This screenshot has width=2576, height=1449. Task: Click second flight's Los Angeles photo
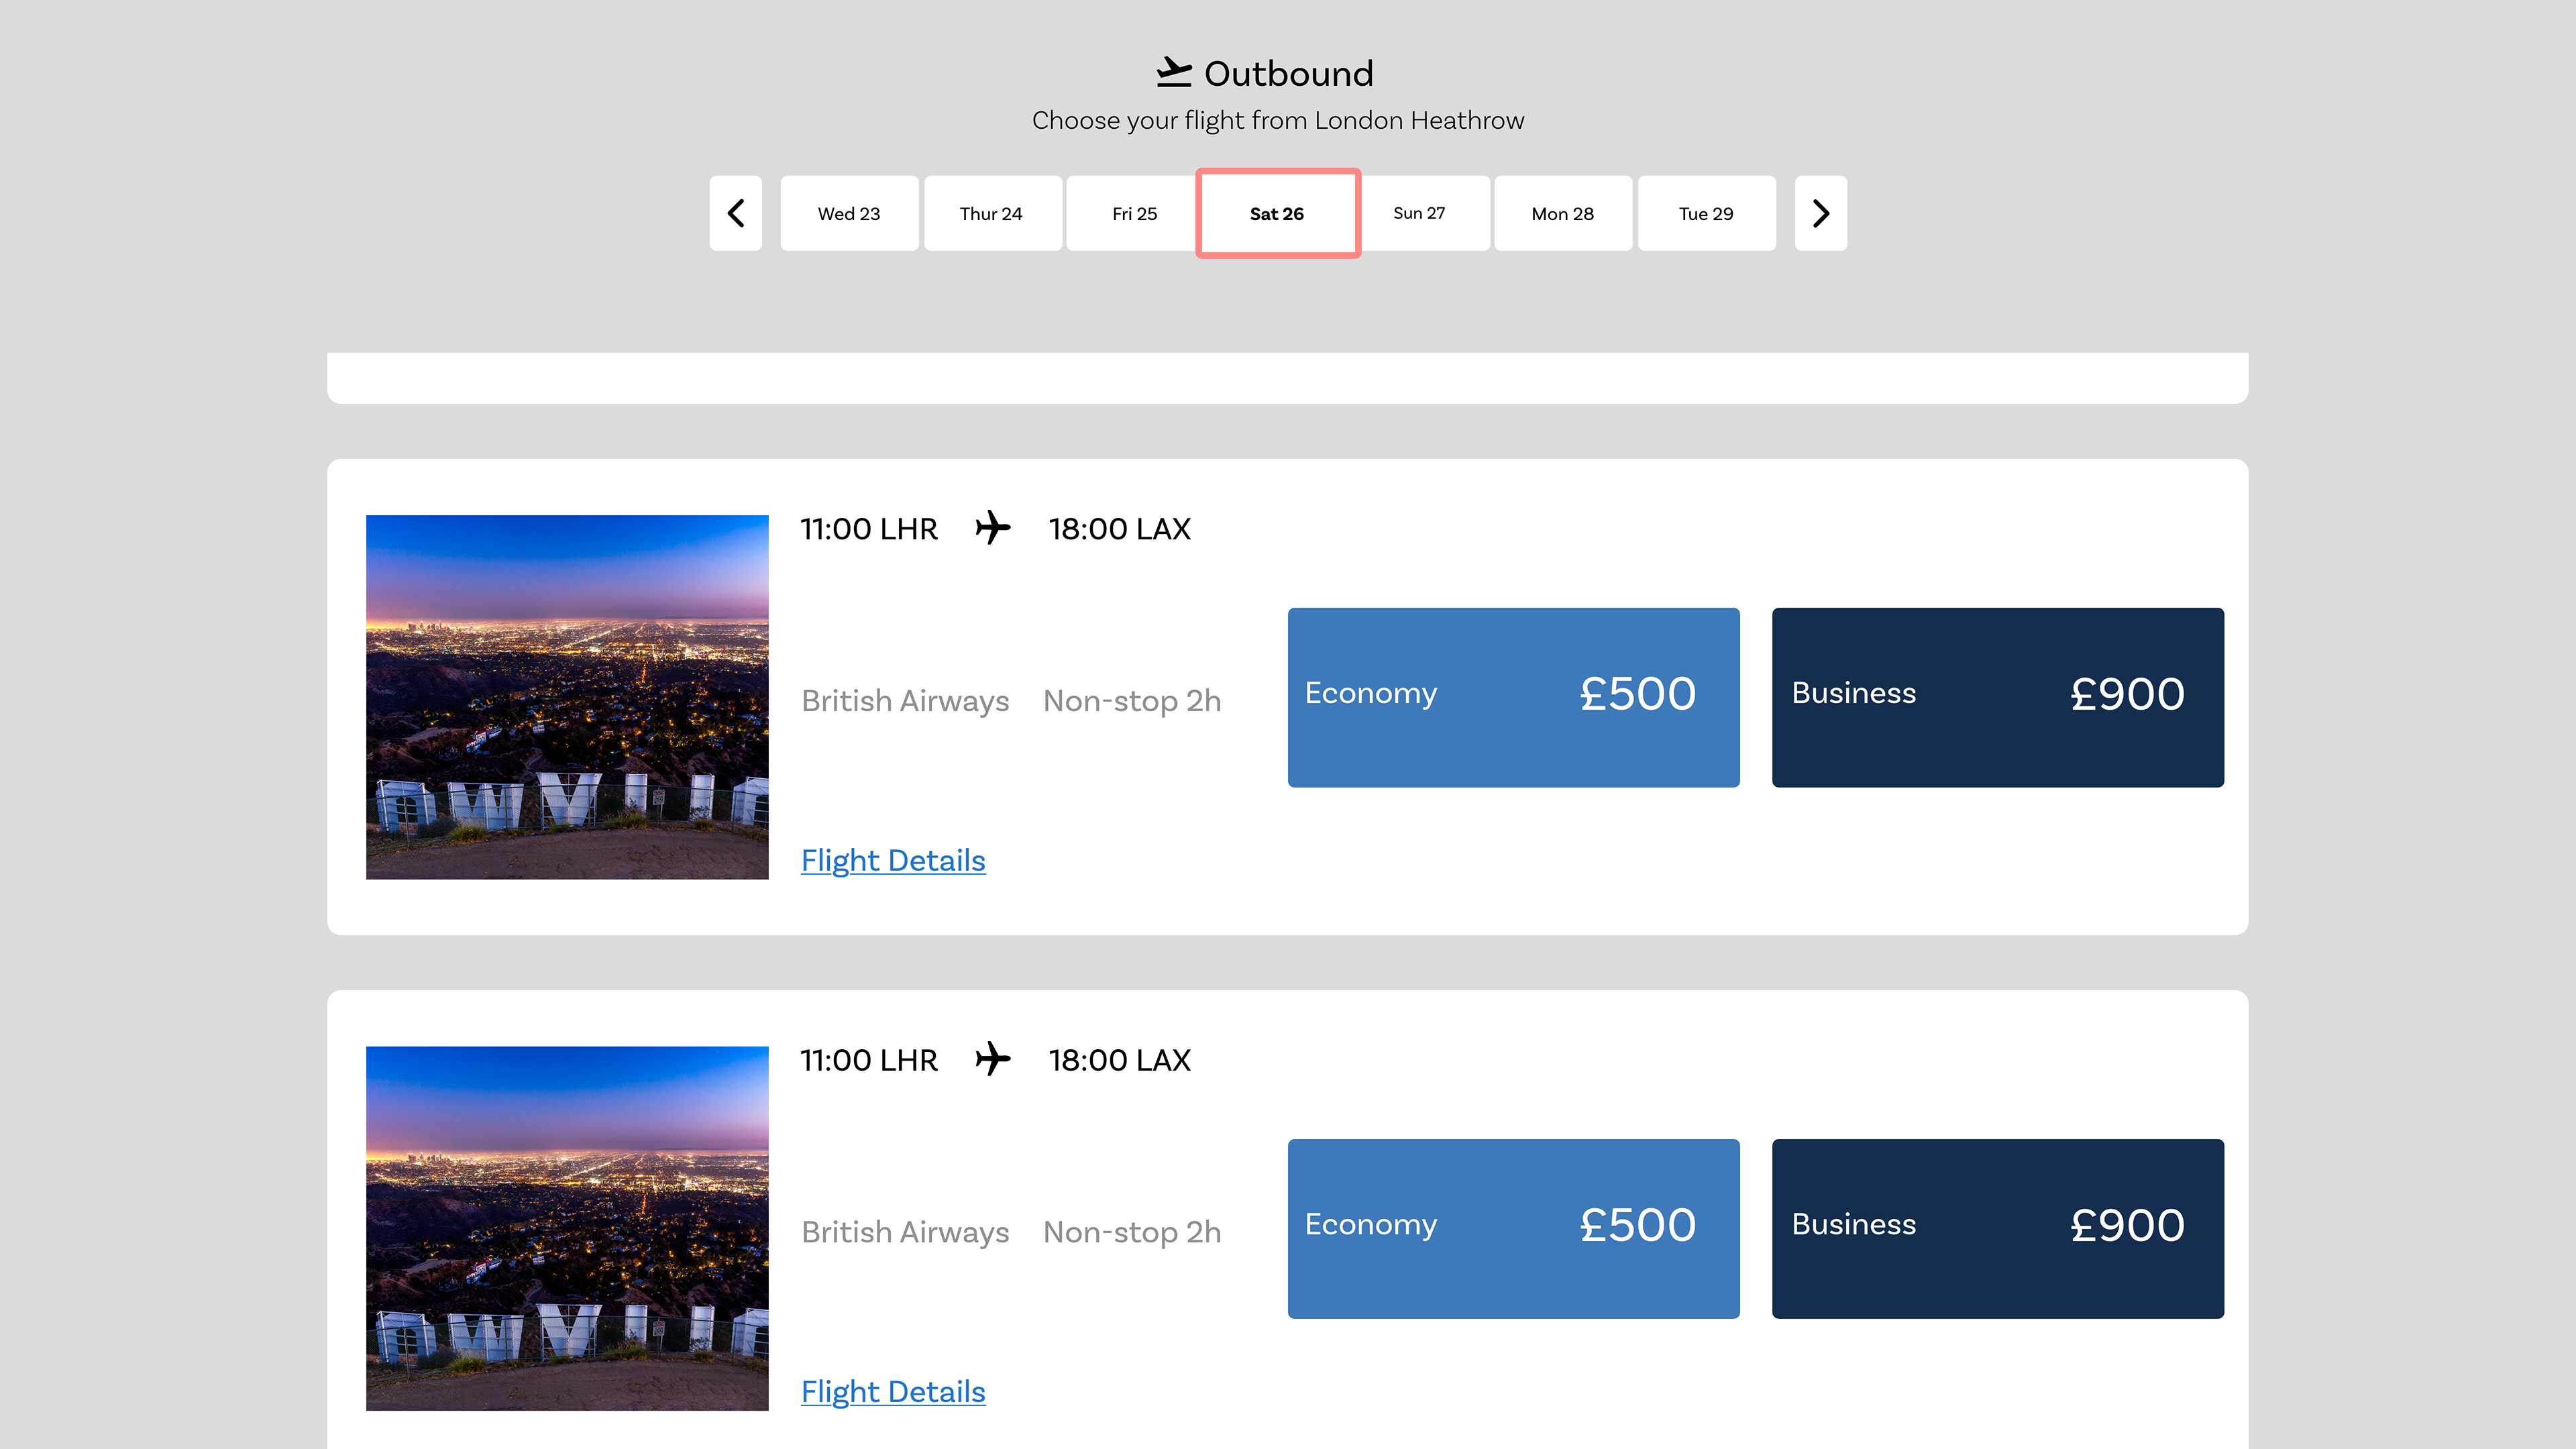pos(567,1228)
